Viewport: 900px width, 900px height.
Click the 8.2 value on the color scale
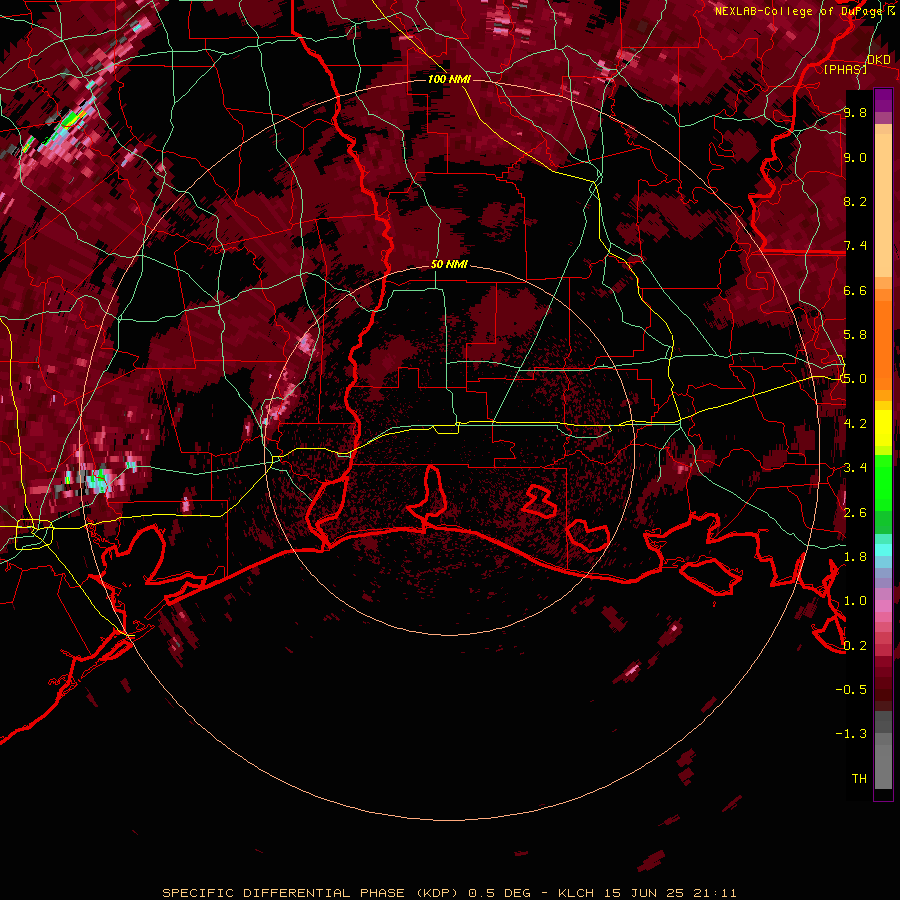[x=855, y=201]
